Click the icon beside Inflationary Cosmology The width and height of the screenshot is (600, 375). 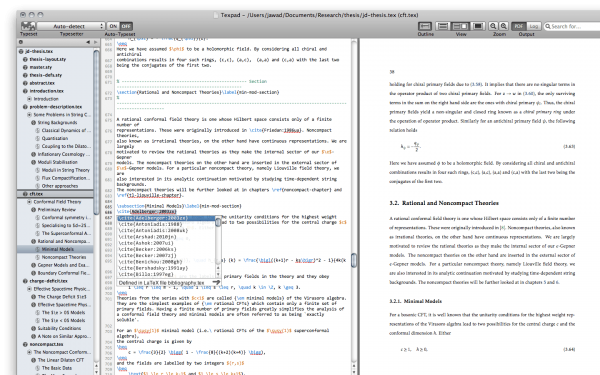click(x=33, y=154)
